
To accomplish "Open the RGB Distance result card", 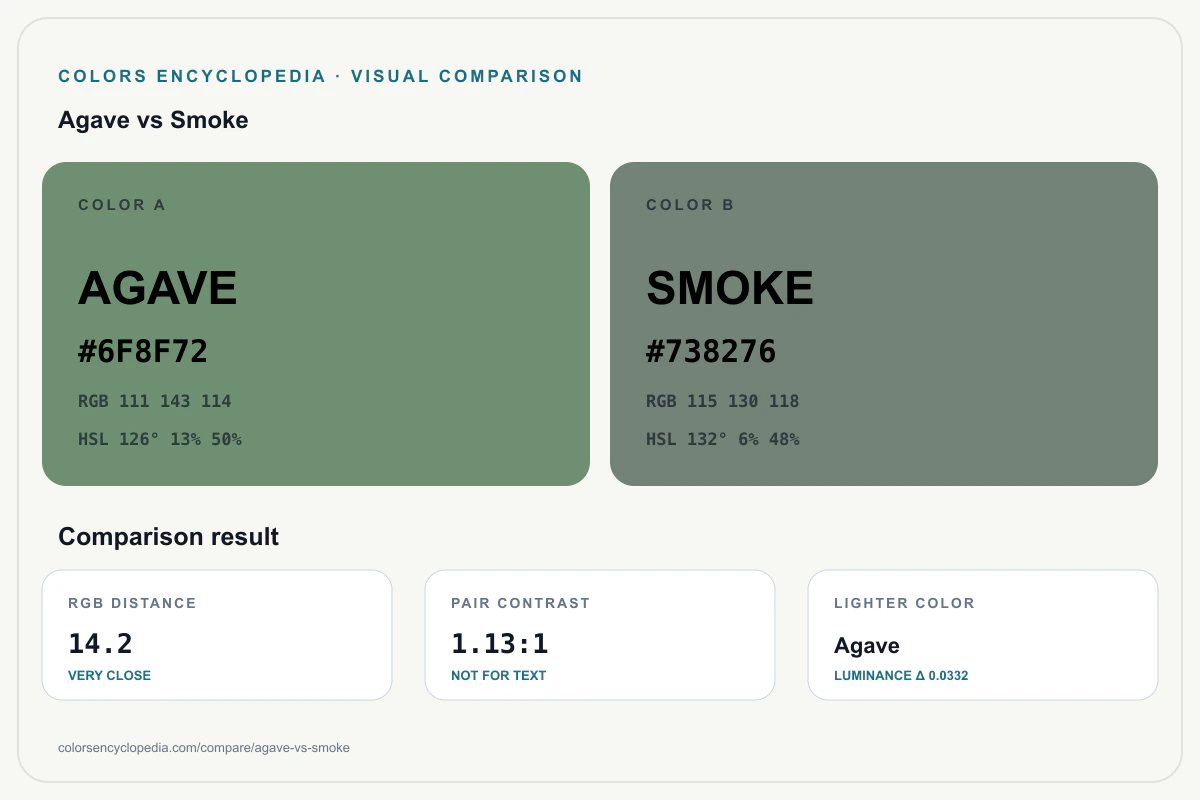I will click(217, 635).
